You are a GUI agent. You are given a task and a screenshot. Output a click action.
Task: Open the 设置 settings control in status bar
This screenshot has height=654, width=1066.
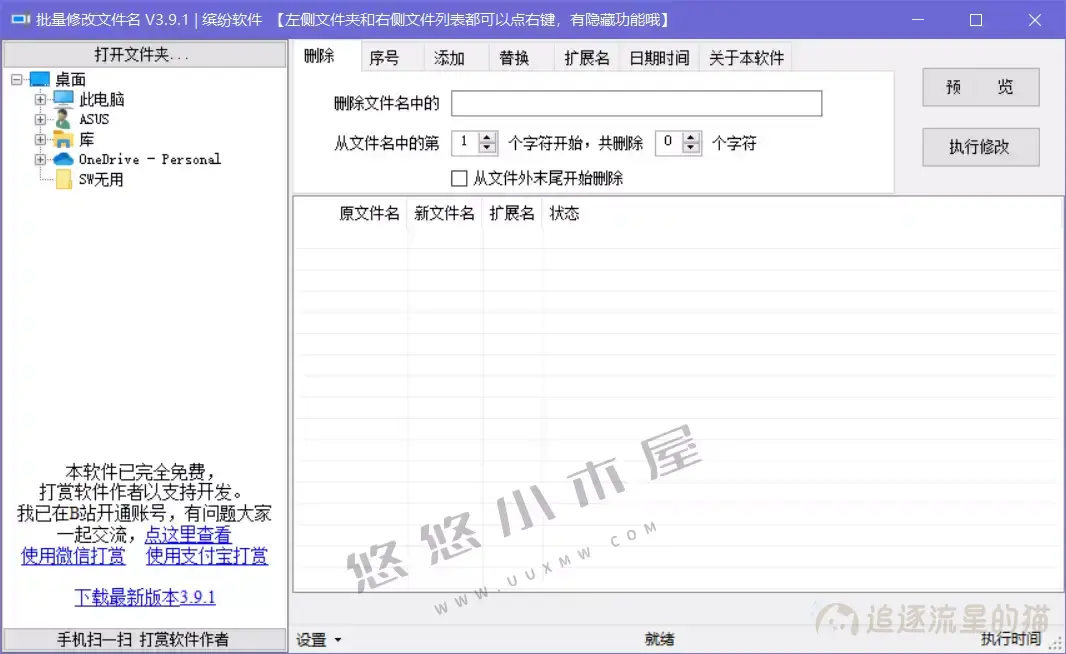pos(315,639)
